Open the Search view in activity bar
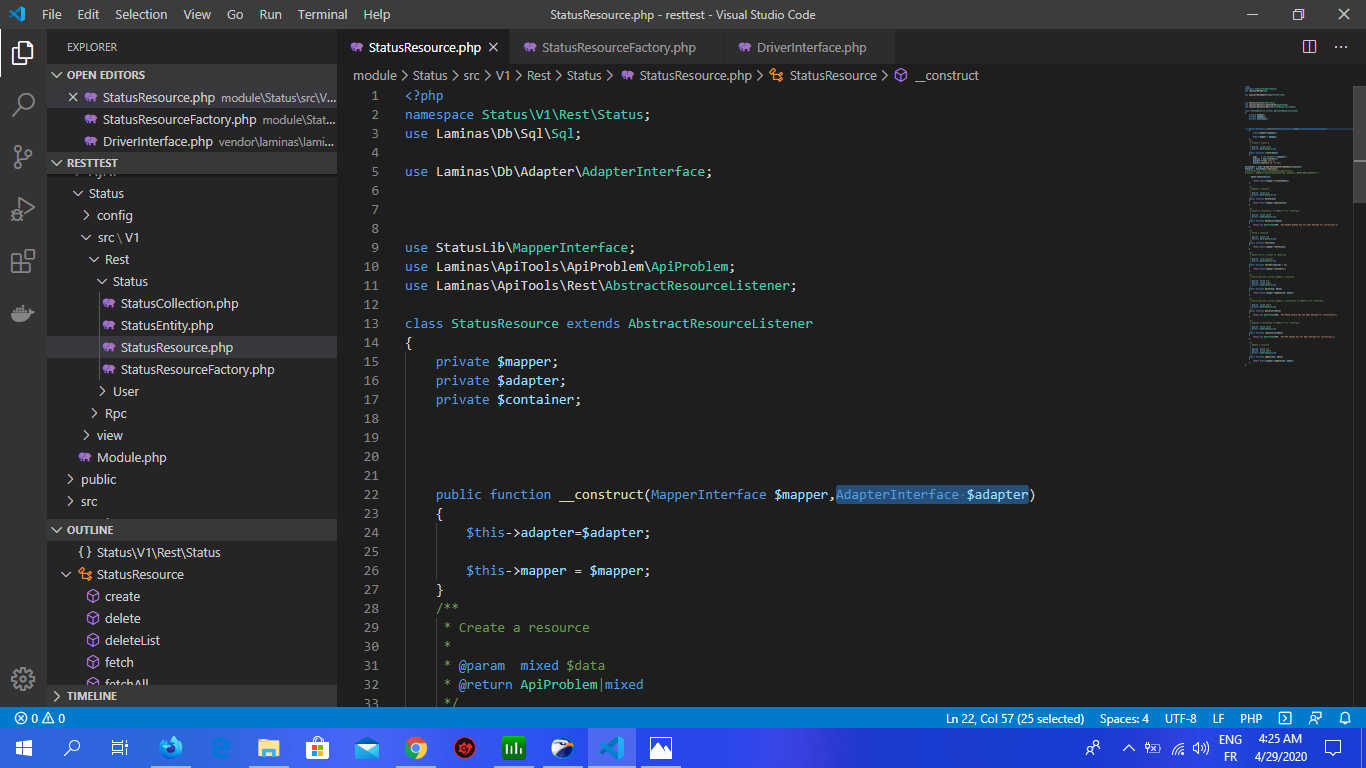The width and height of the screenshot is (1366, 768). click(23, 104)
